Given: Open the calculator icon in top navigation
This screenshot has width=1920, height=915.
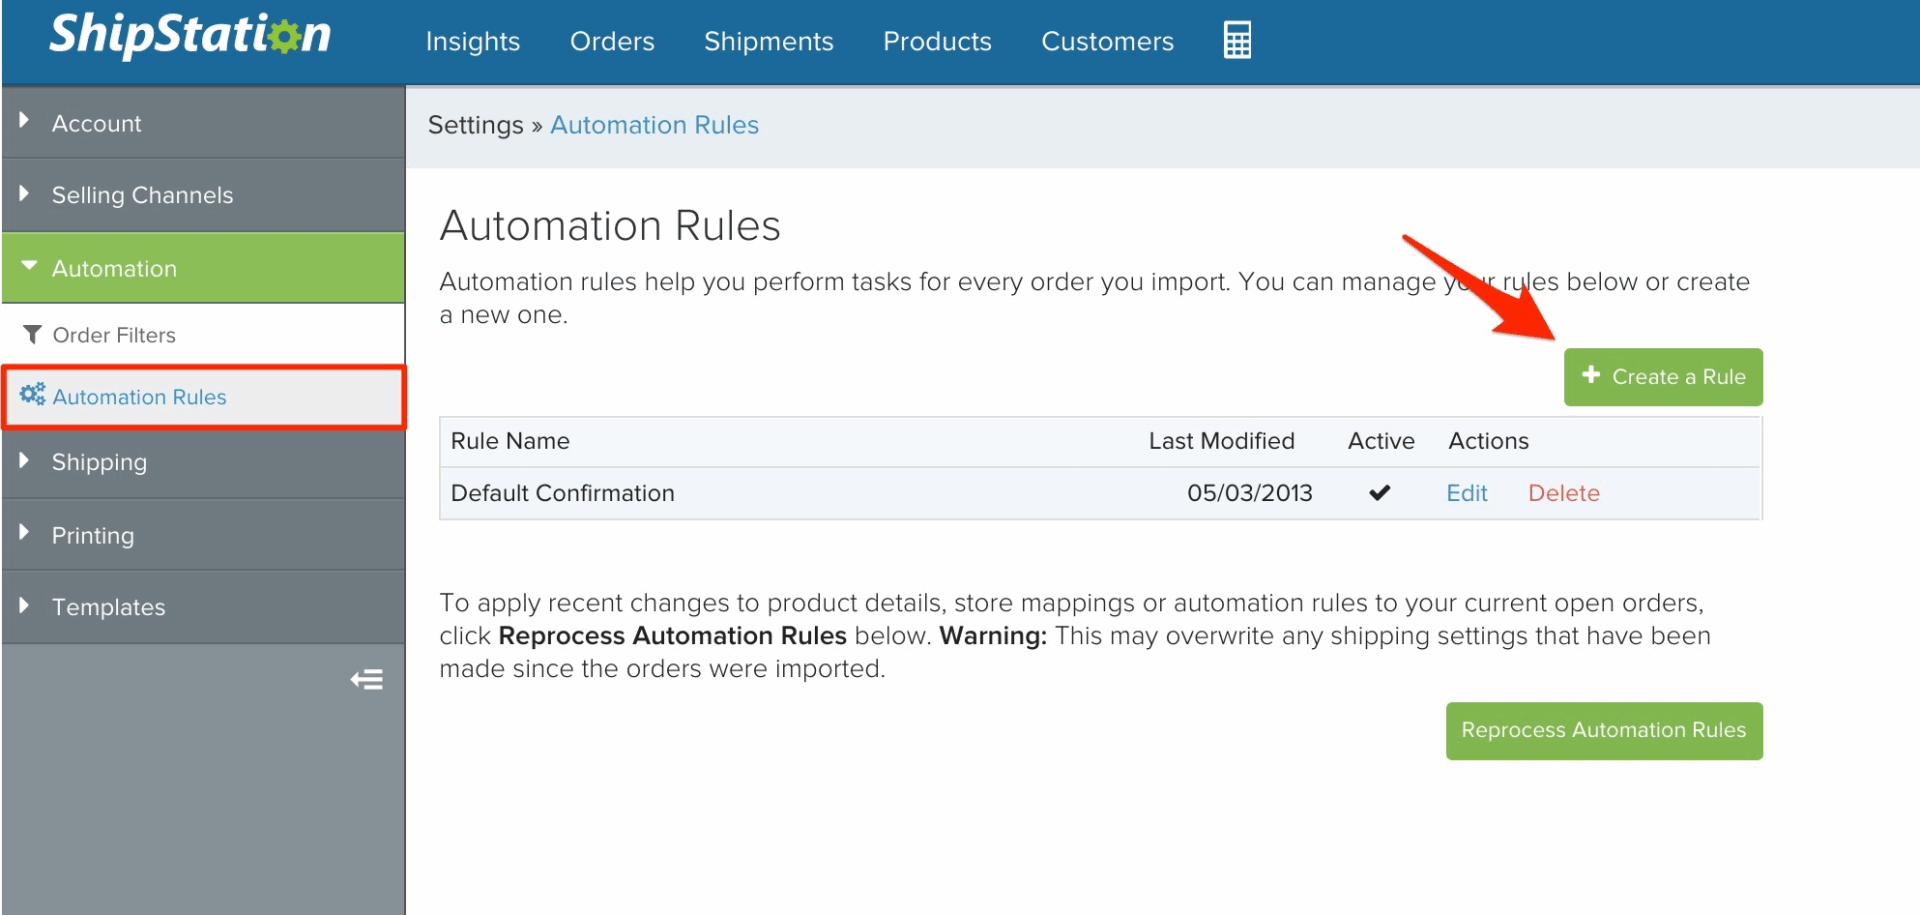Looking at the screenshot, I should [1237, 40].
